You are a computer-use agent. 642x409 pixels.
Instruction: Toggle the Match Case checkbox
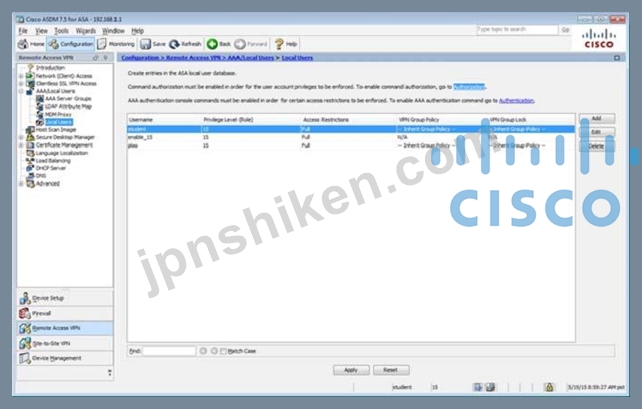click(x=223, y=351)
